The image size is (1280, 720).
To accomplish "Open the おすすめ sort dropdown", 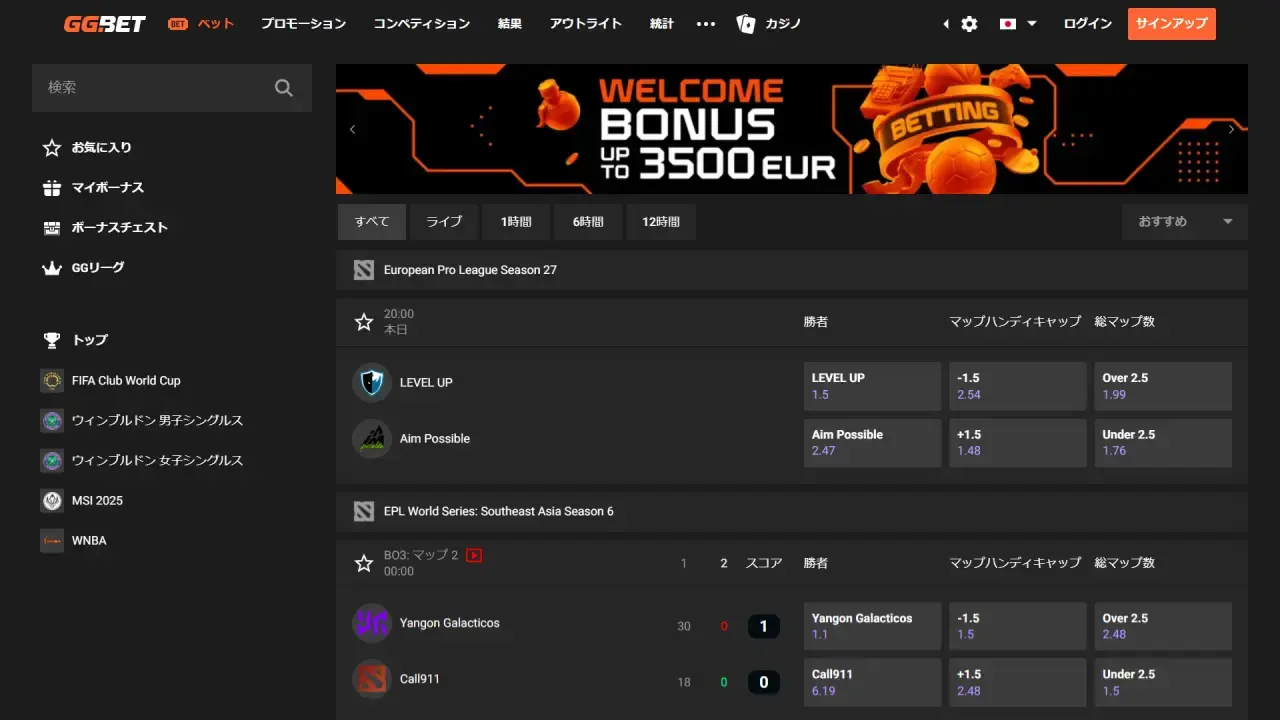I will (x=1185, y=222).
